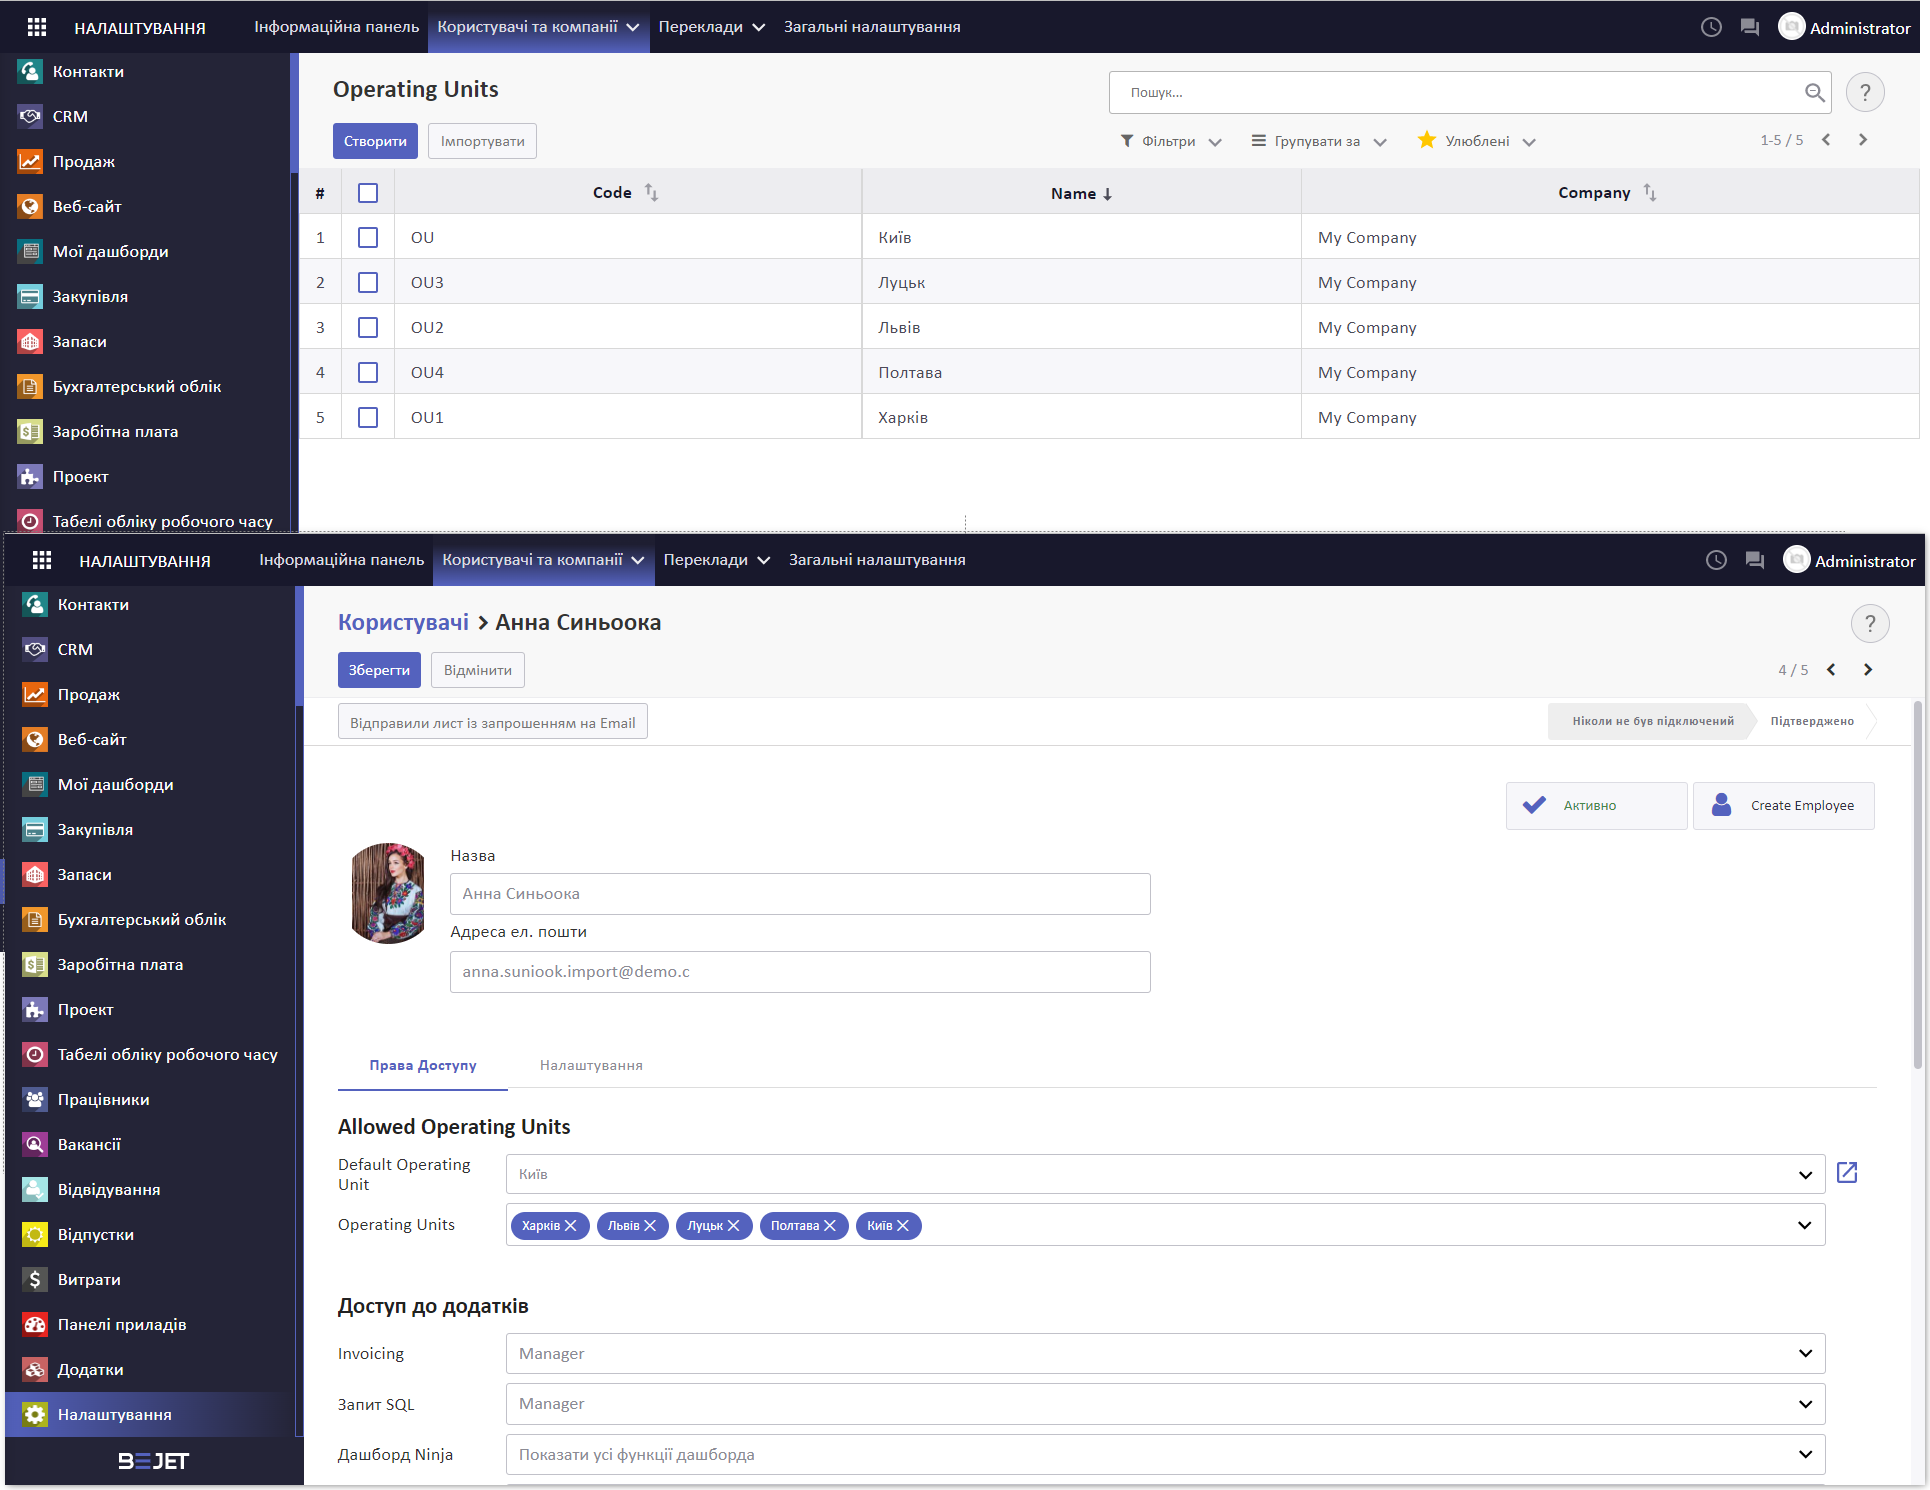Image resolution: width=1930 pixels, height=1490 pixels.
Task: Click the Імпортувати button
Action: pos(482,141)
